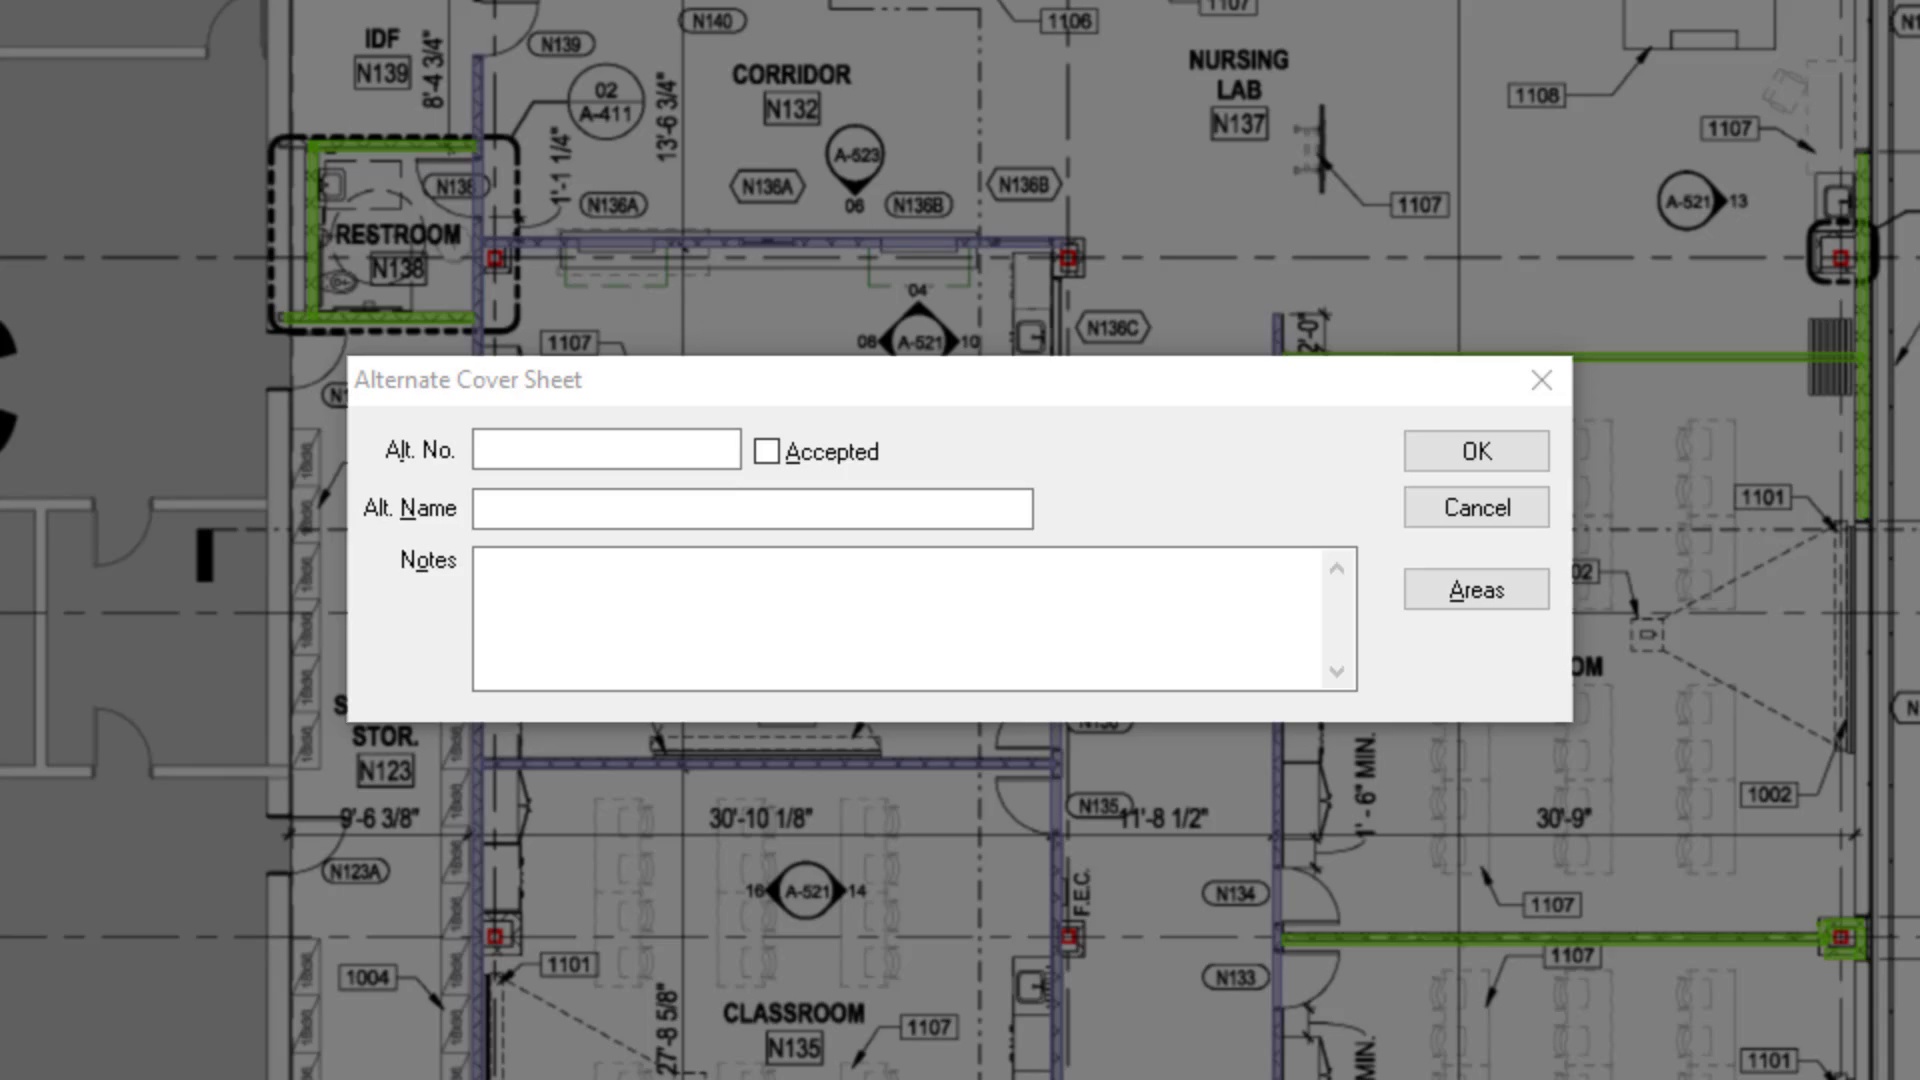Open the Areas button

(1476, 590)
